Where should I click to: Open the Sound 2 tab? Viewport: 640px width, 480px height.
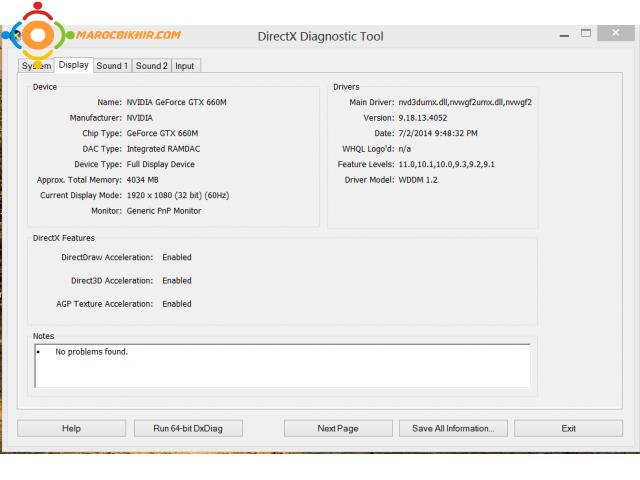pos(151,66)
